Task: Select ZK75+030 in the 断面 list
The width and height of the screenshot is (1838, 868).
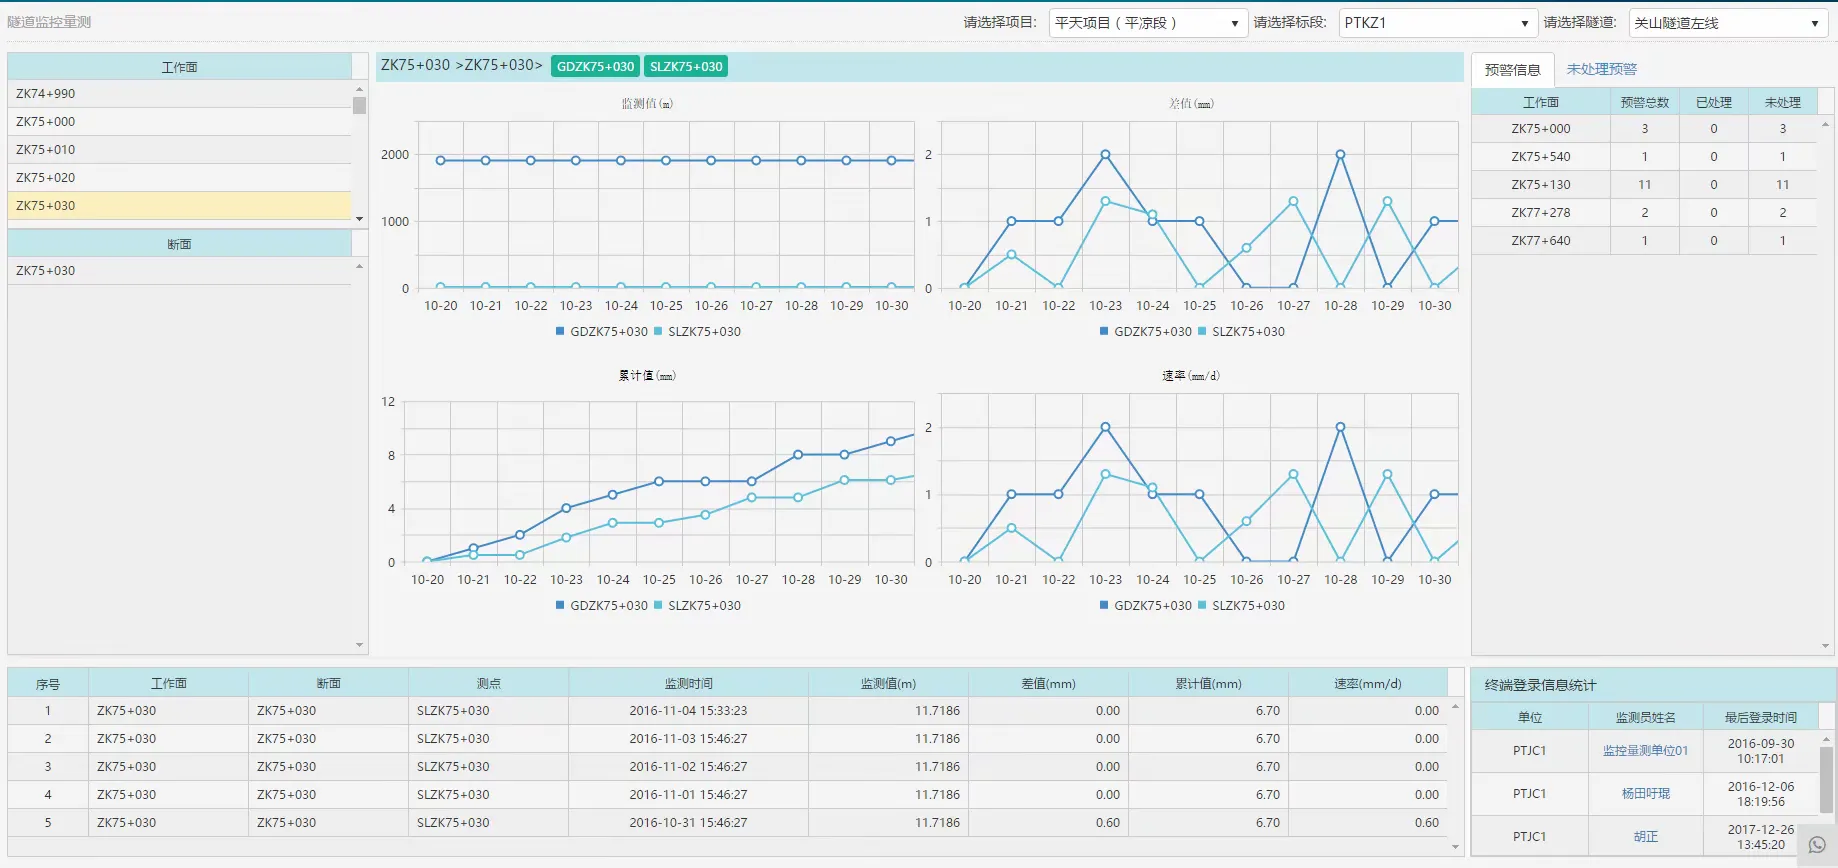Action: coord(180,271)
